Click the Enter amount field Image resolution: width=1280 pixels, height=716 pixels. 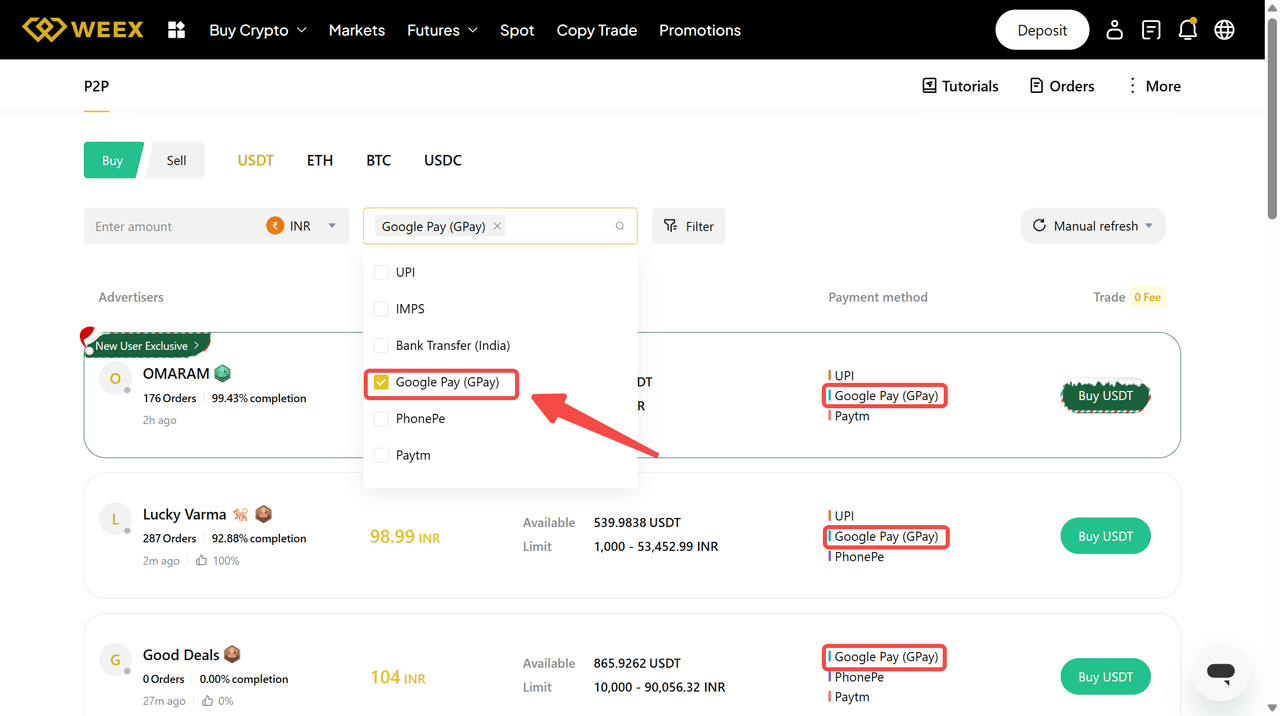170,226
